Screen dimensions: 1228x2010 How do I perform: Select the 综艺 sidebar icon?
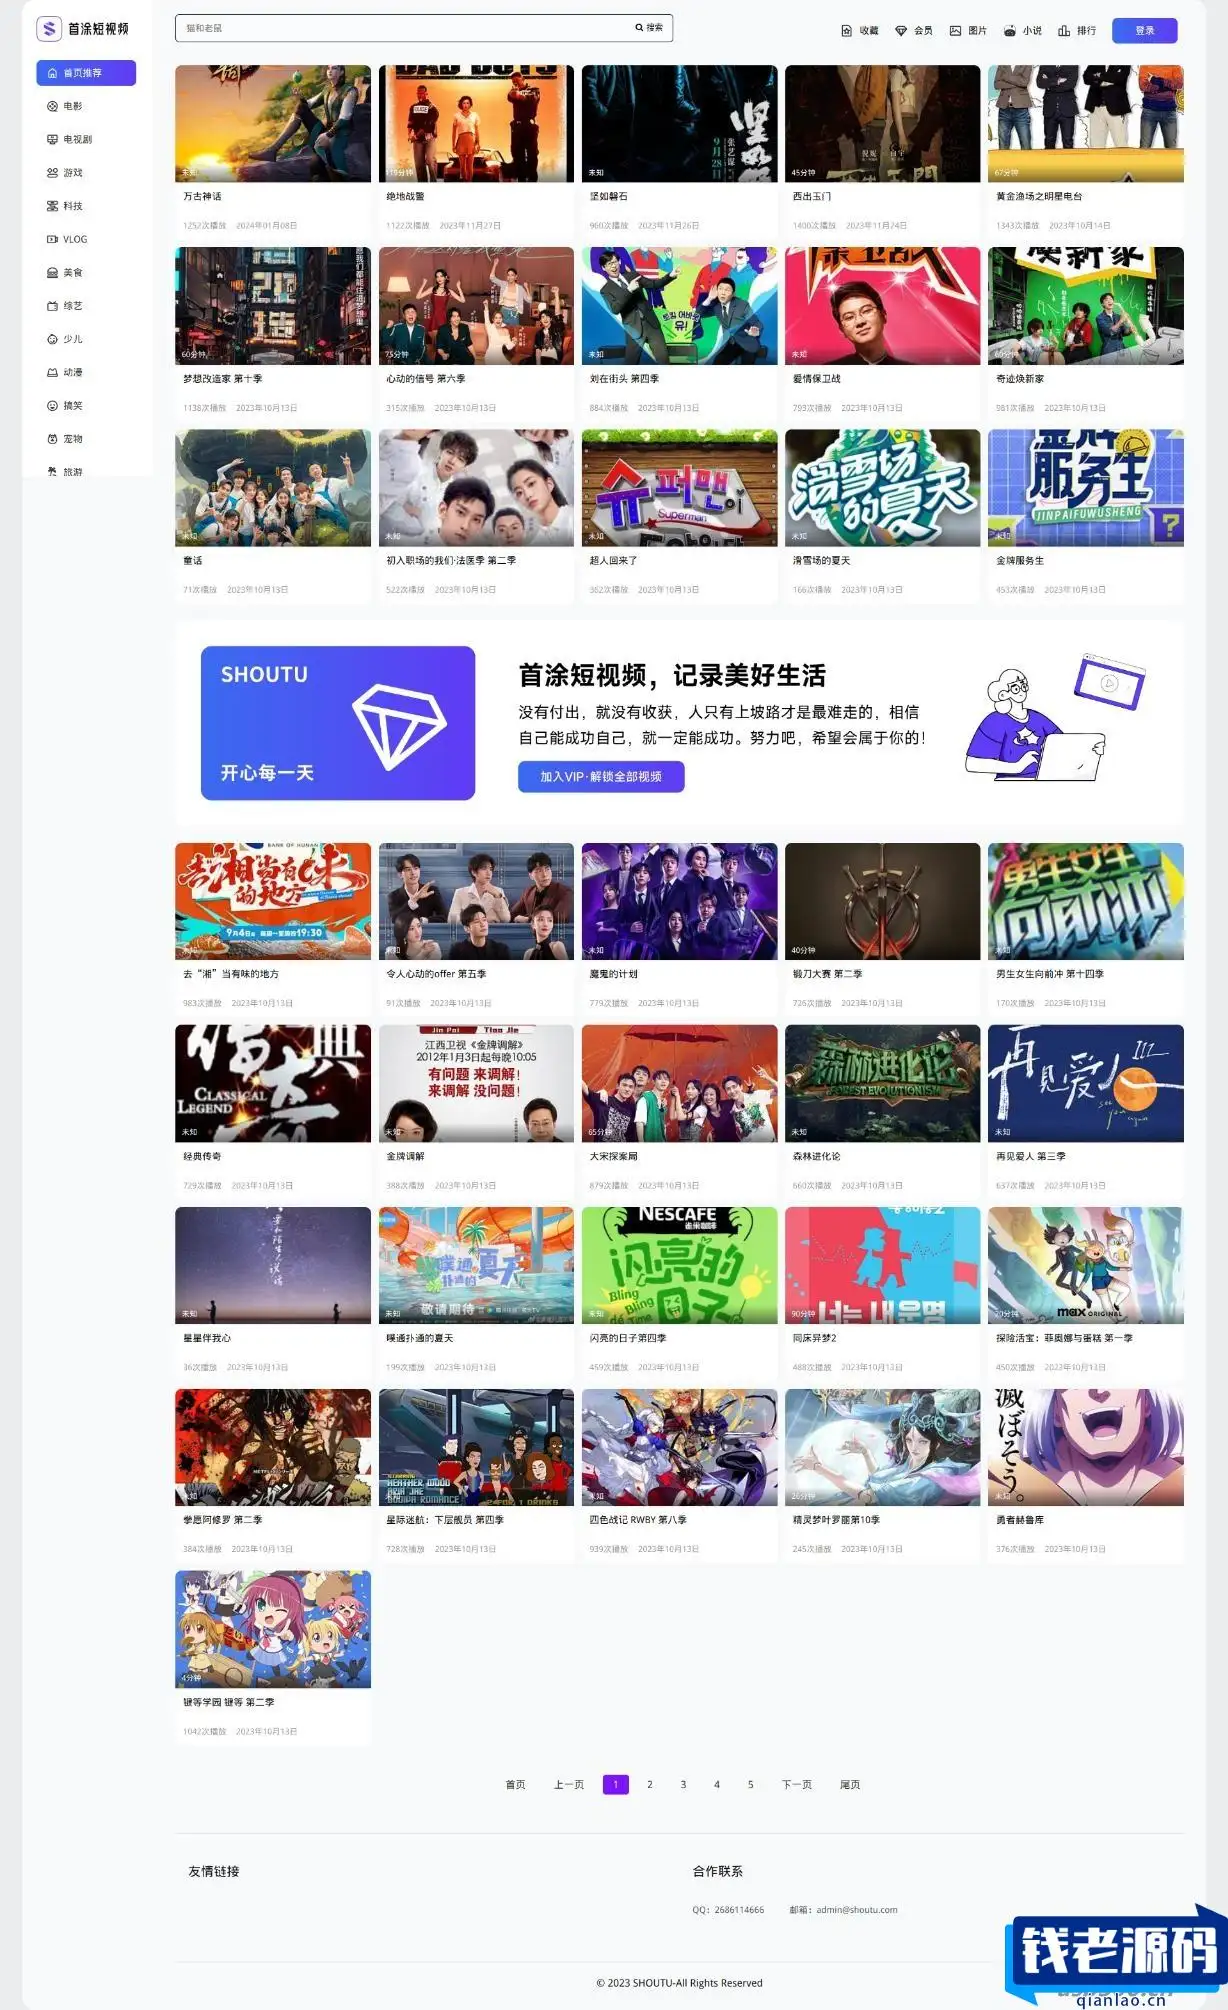tap(52, 306)
